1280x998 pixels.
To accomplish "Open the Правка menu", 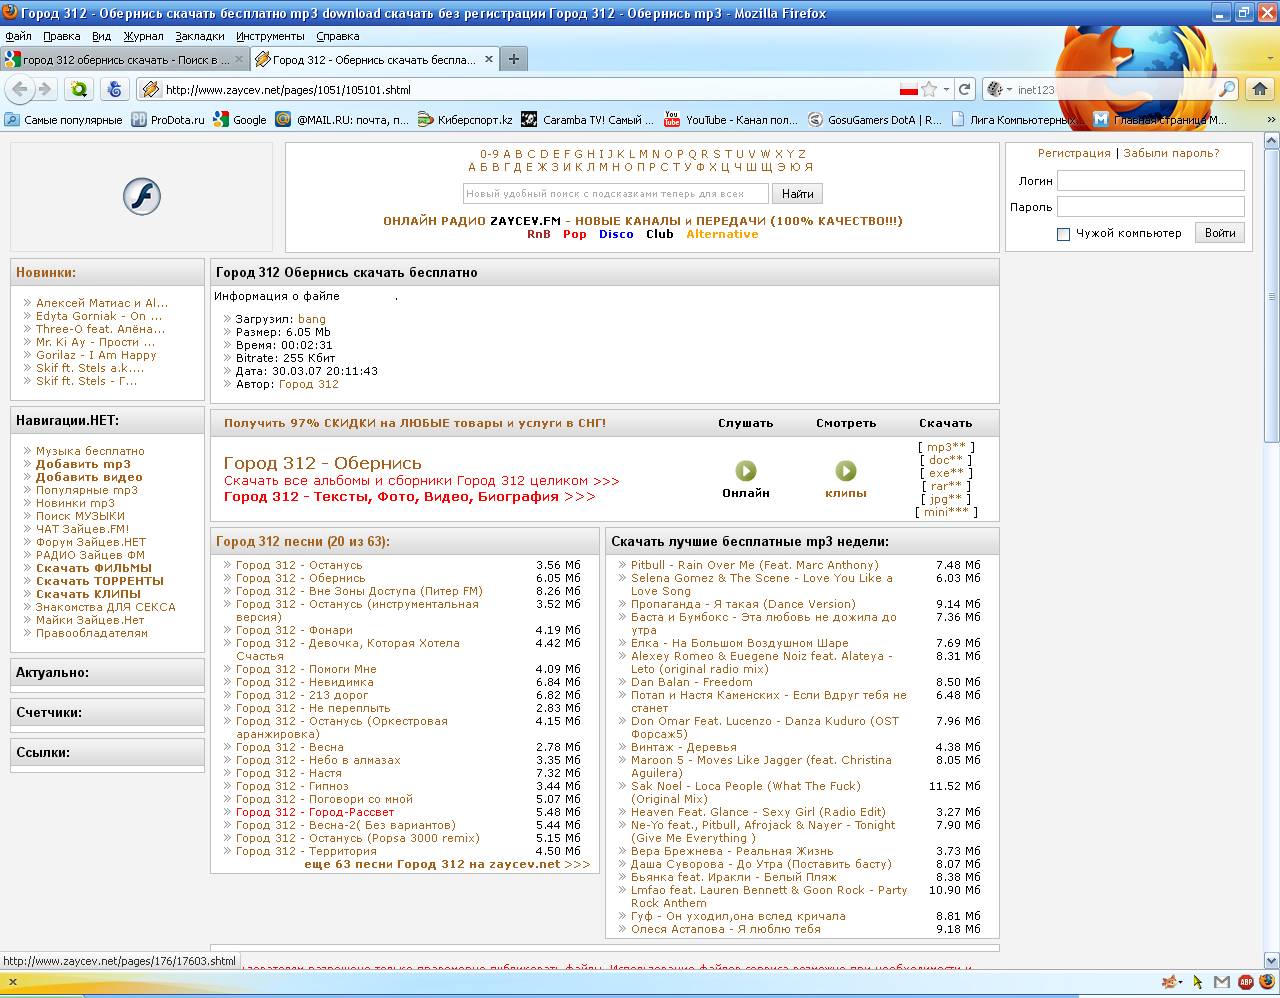I will (62, 36).
